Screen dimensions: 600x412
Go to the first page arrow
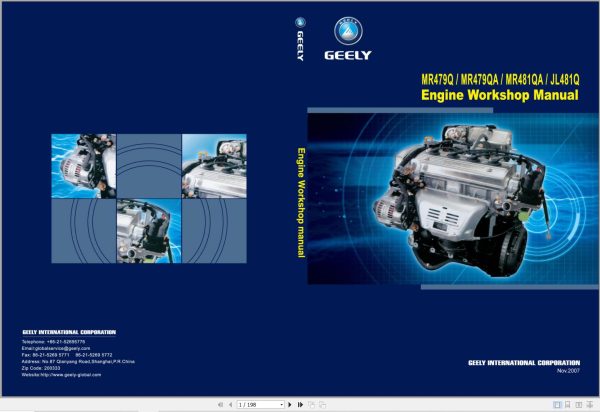(x=220, y=404)
